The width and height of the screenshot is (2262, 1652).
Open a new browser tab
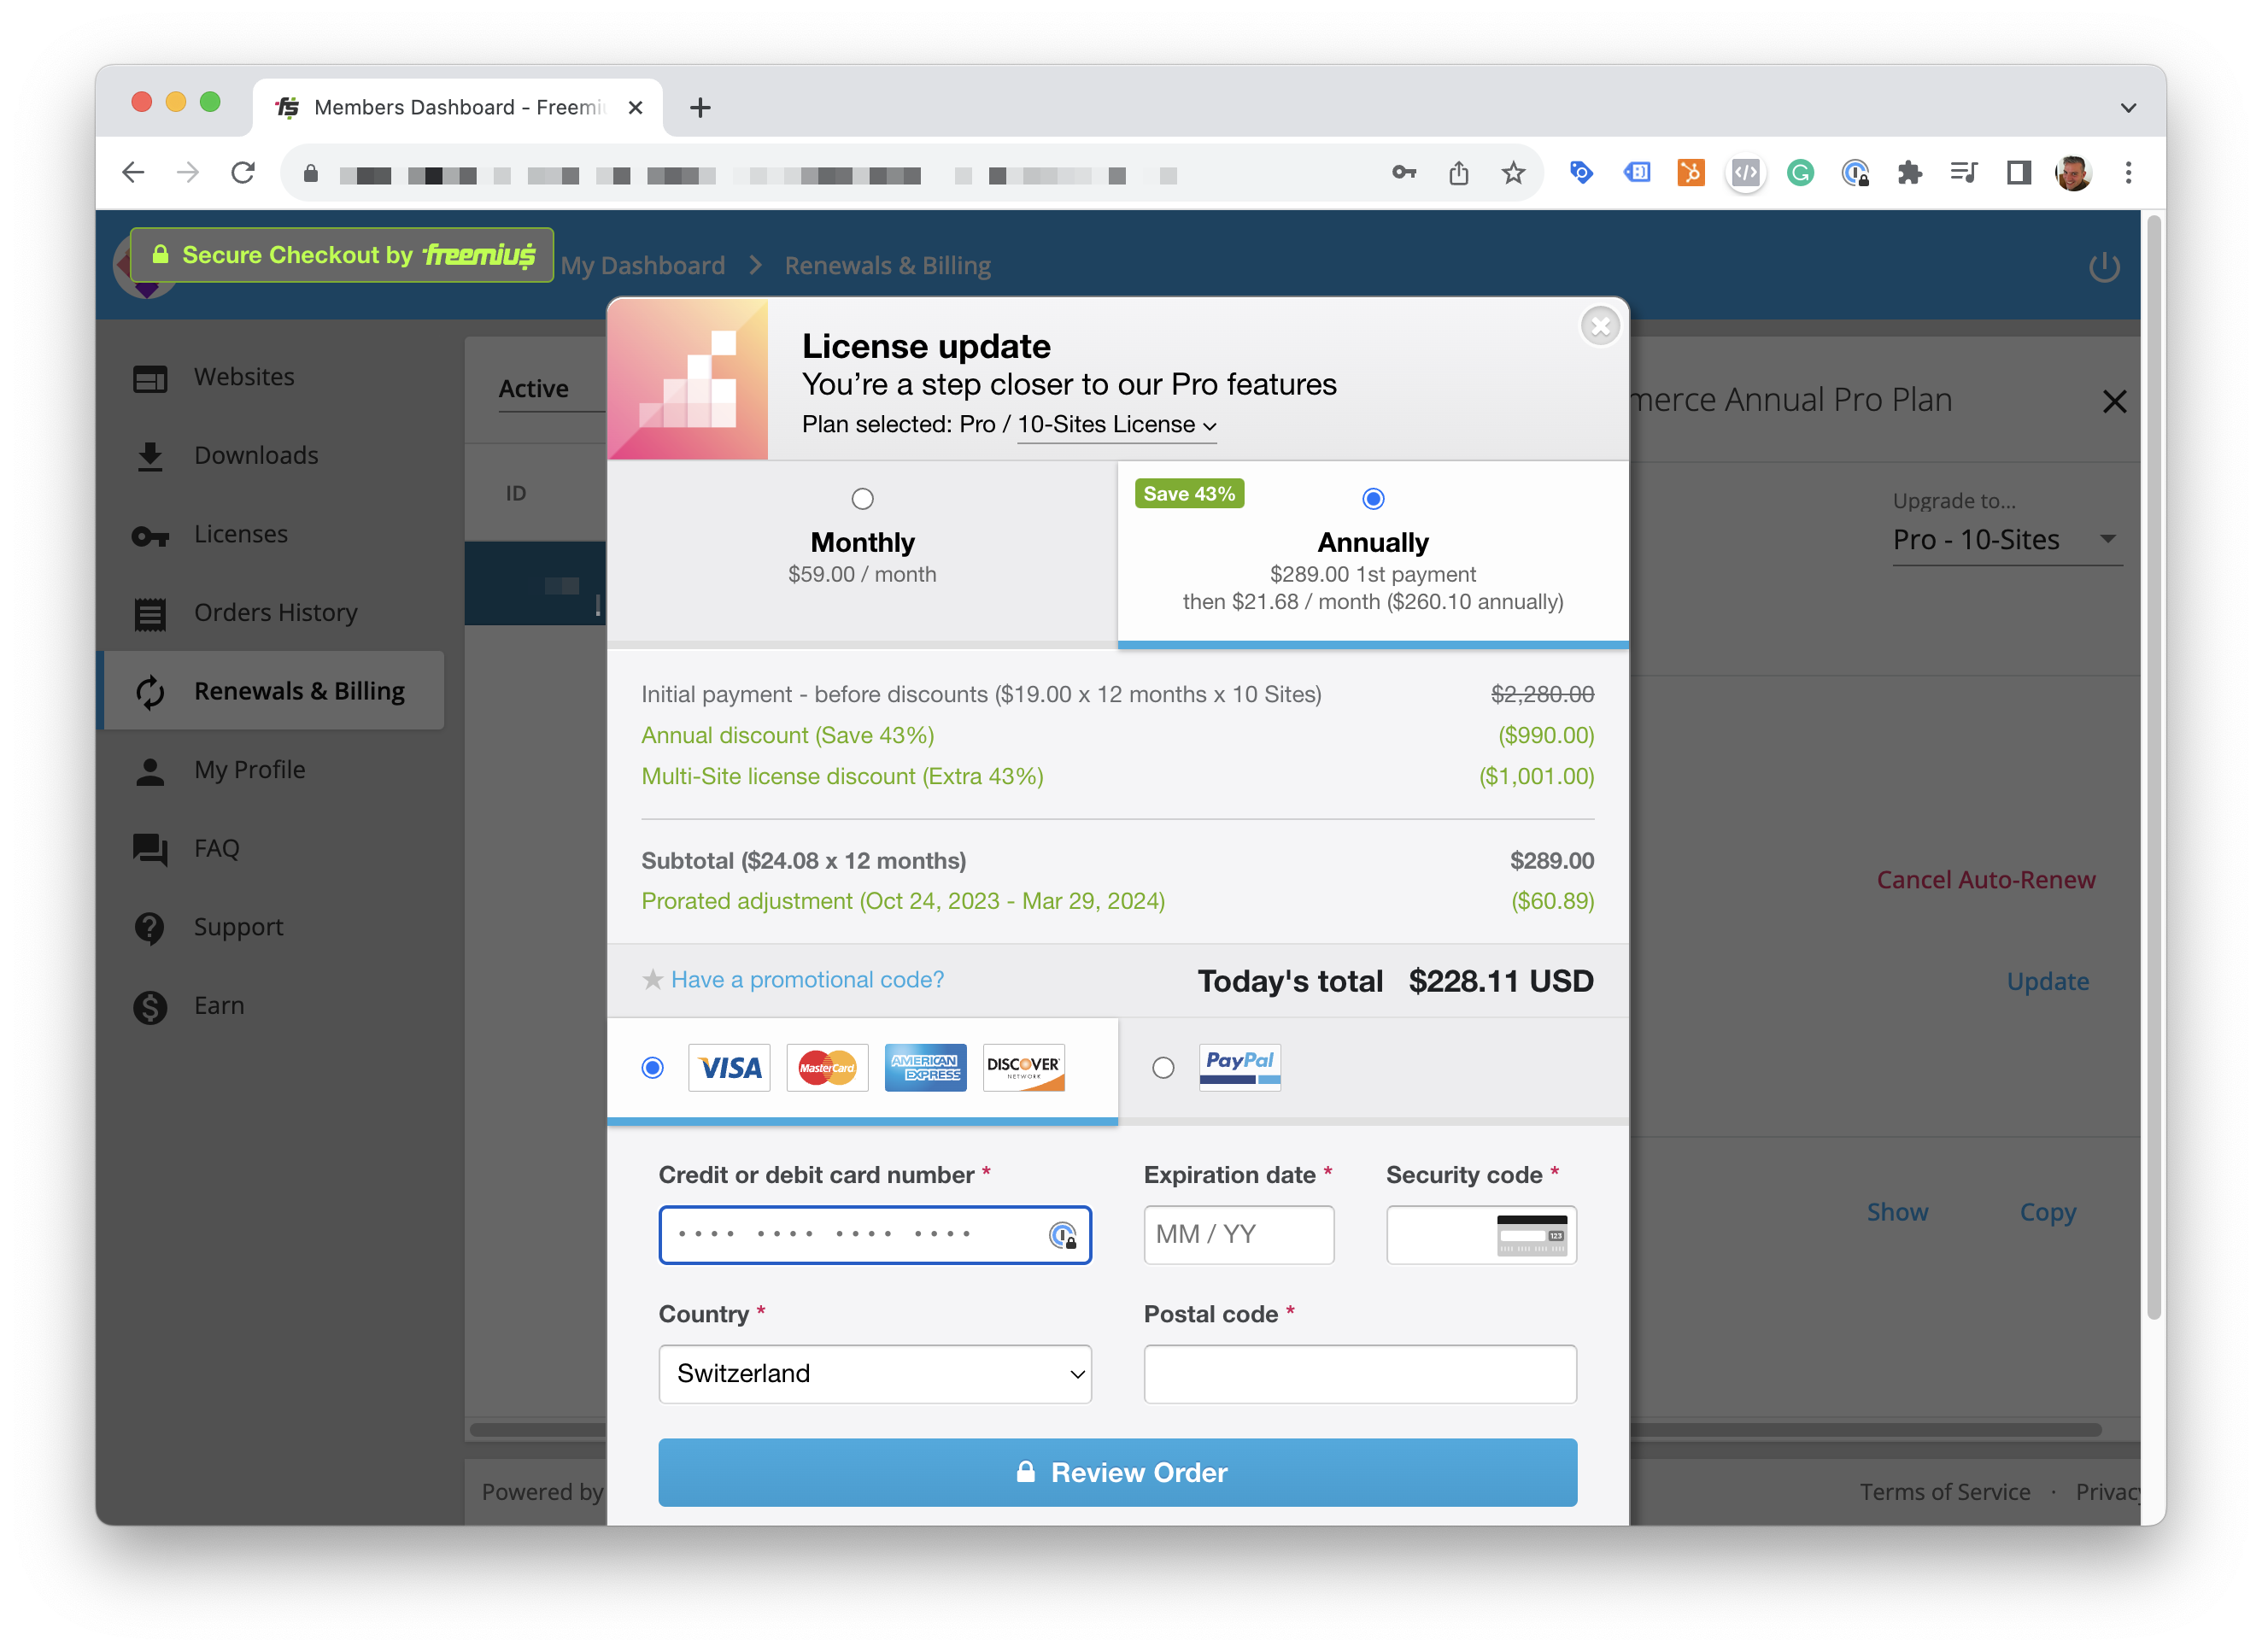pyautogui.click(x=700, y=107)
